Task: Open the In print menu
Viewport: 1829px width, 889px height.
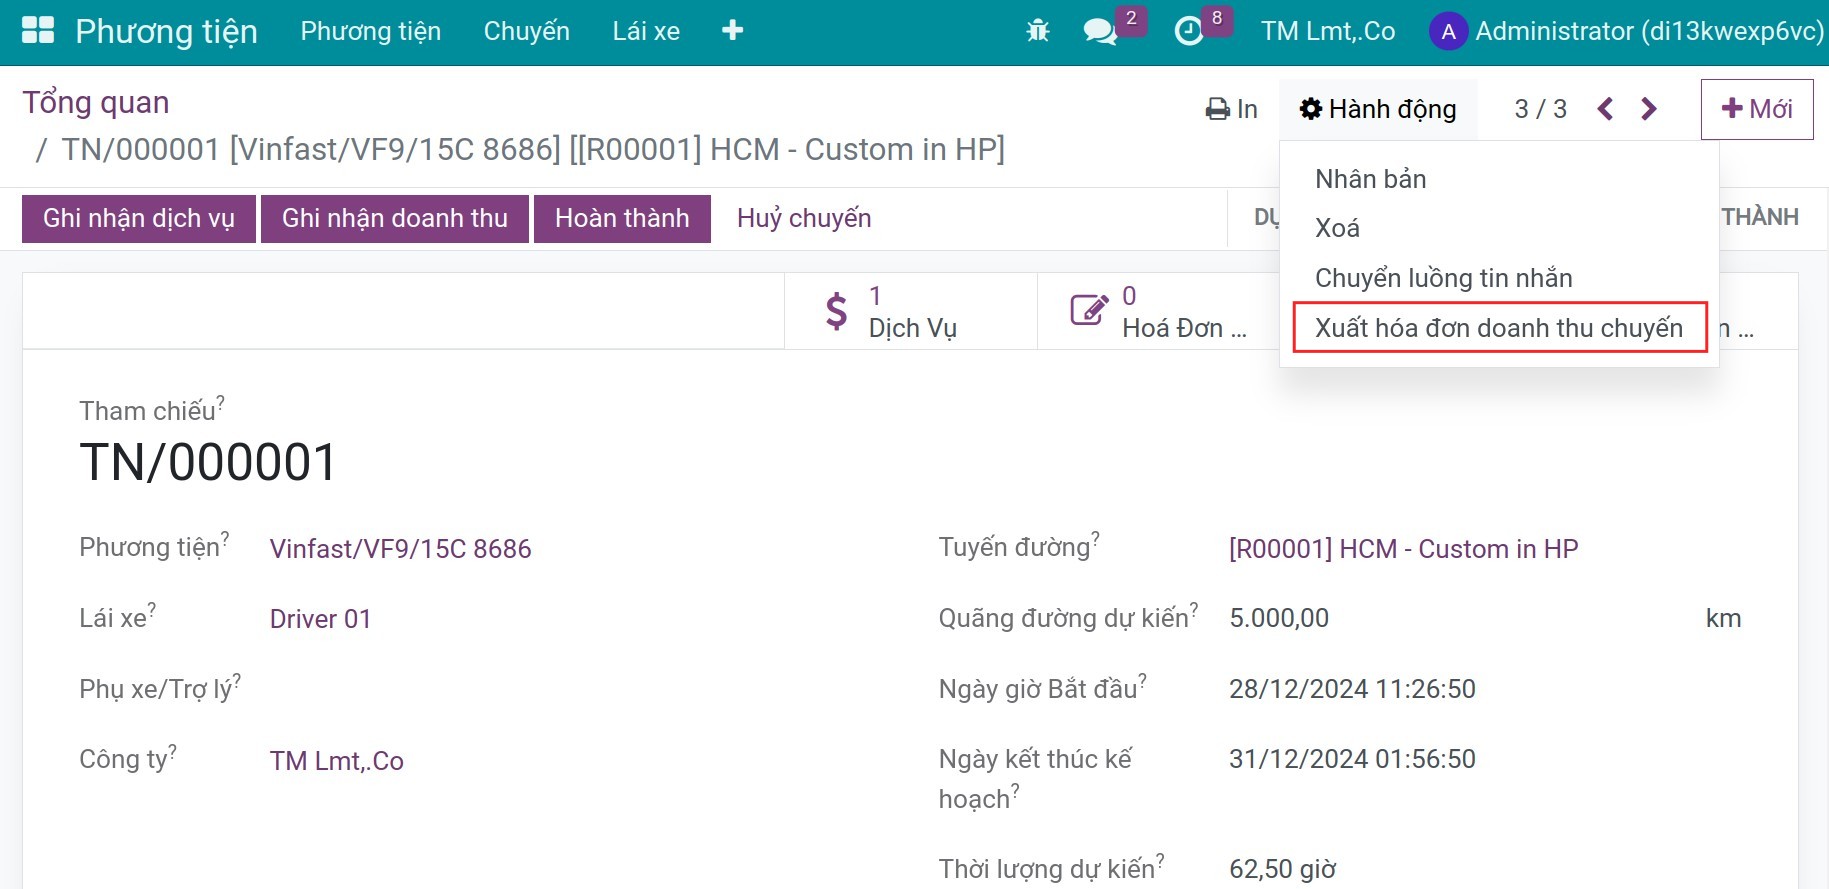Action: click(1231, 109)
